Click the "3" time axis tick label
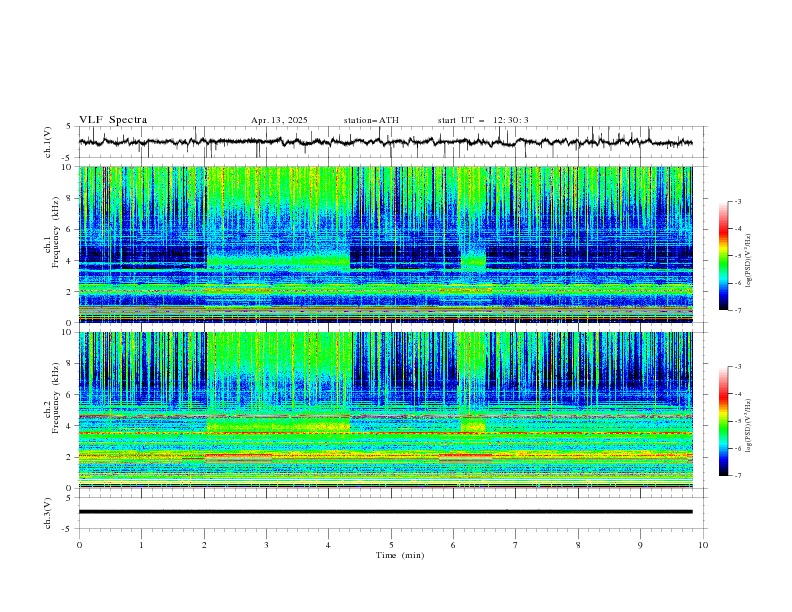The width and height of the screenshot is (792, 612). pos(266,545)
